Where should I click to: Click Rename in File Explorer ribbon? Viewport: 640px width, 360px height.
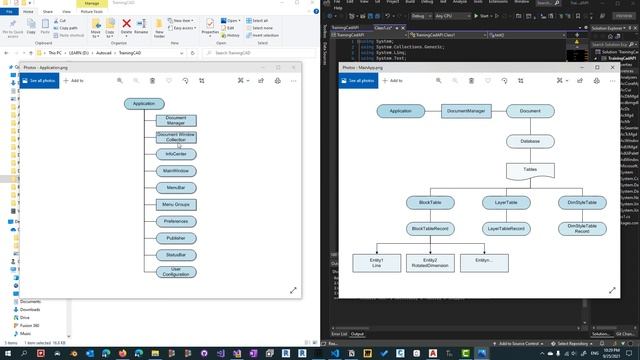pos(141,27)
